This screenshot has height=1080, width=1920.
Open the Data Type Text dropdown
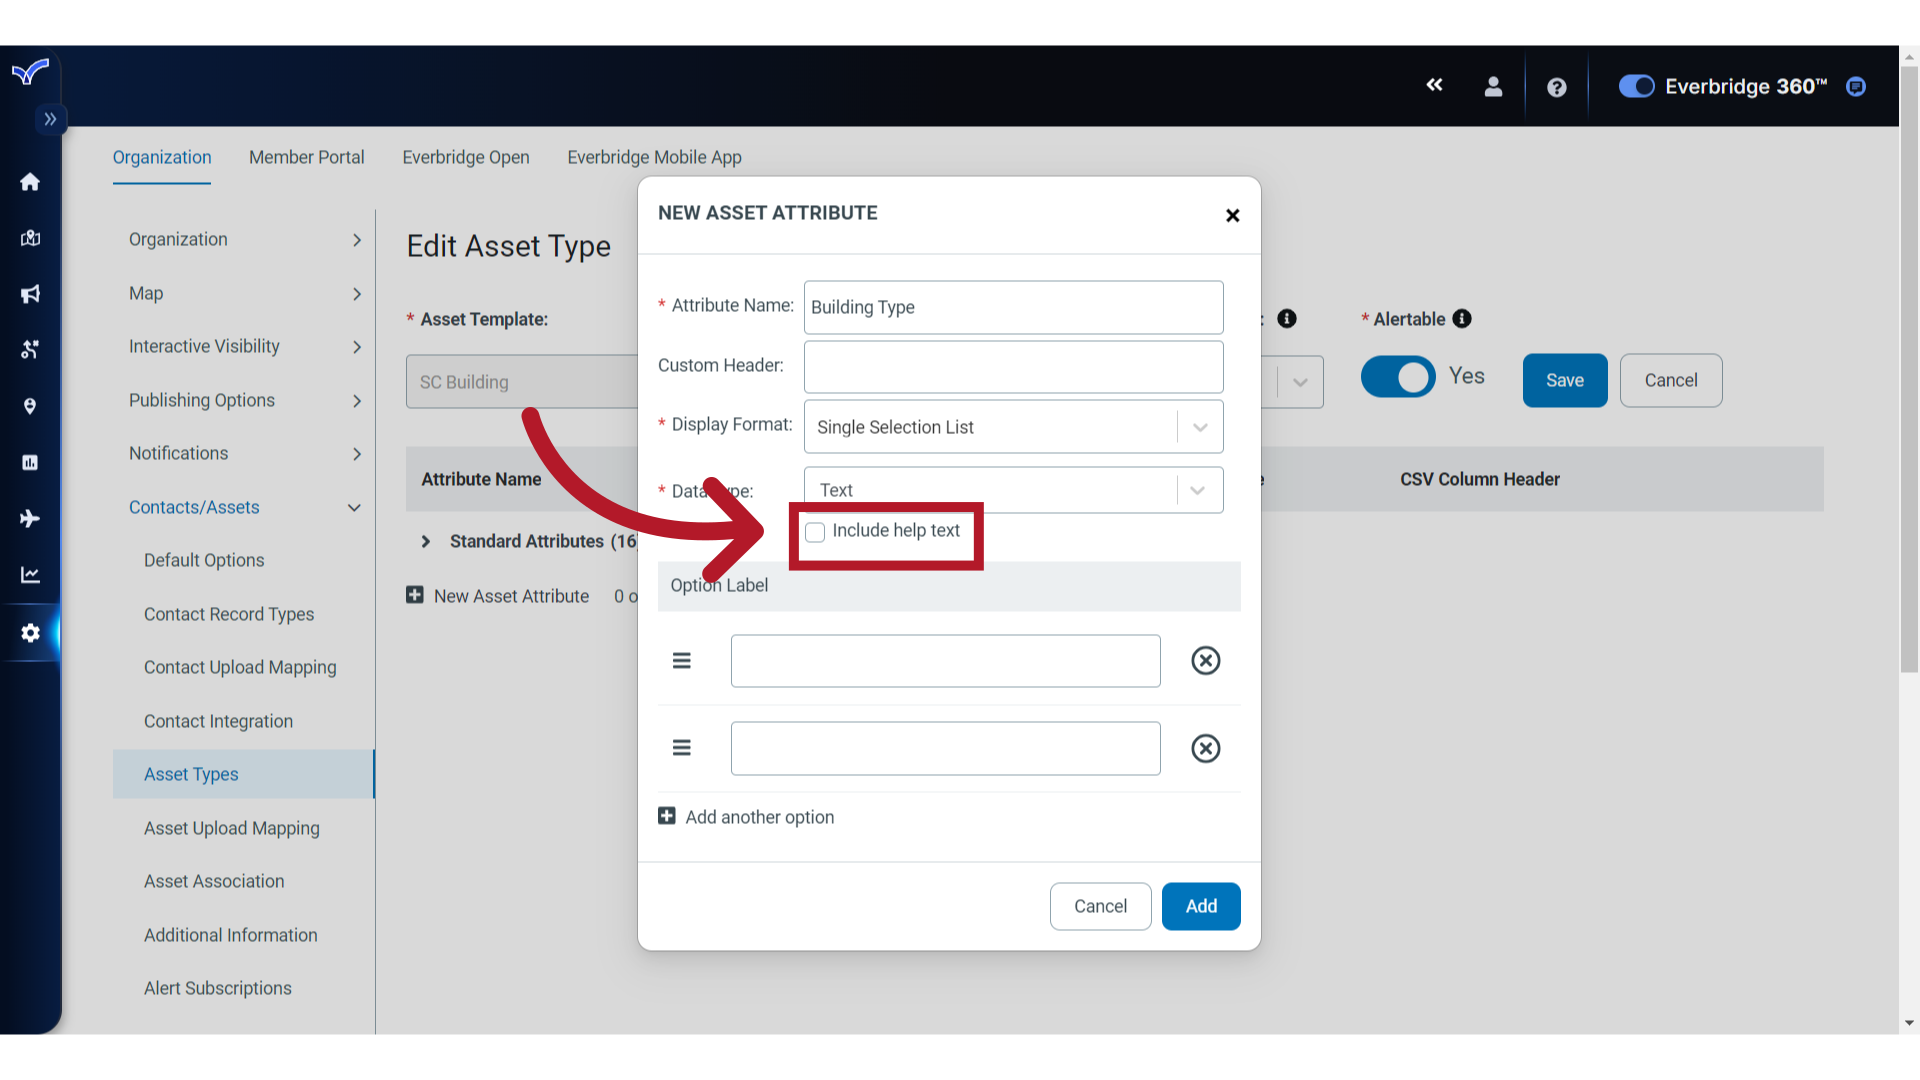[x=1013, y=490]
